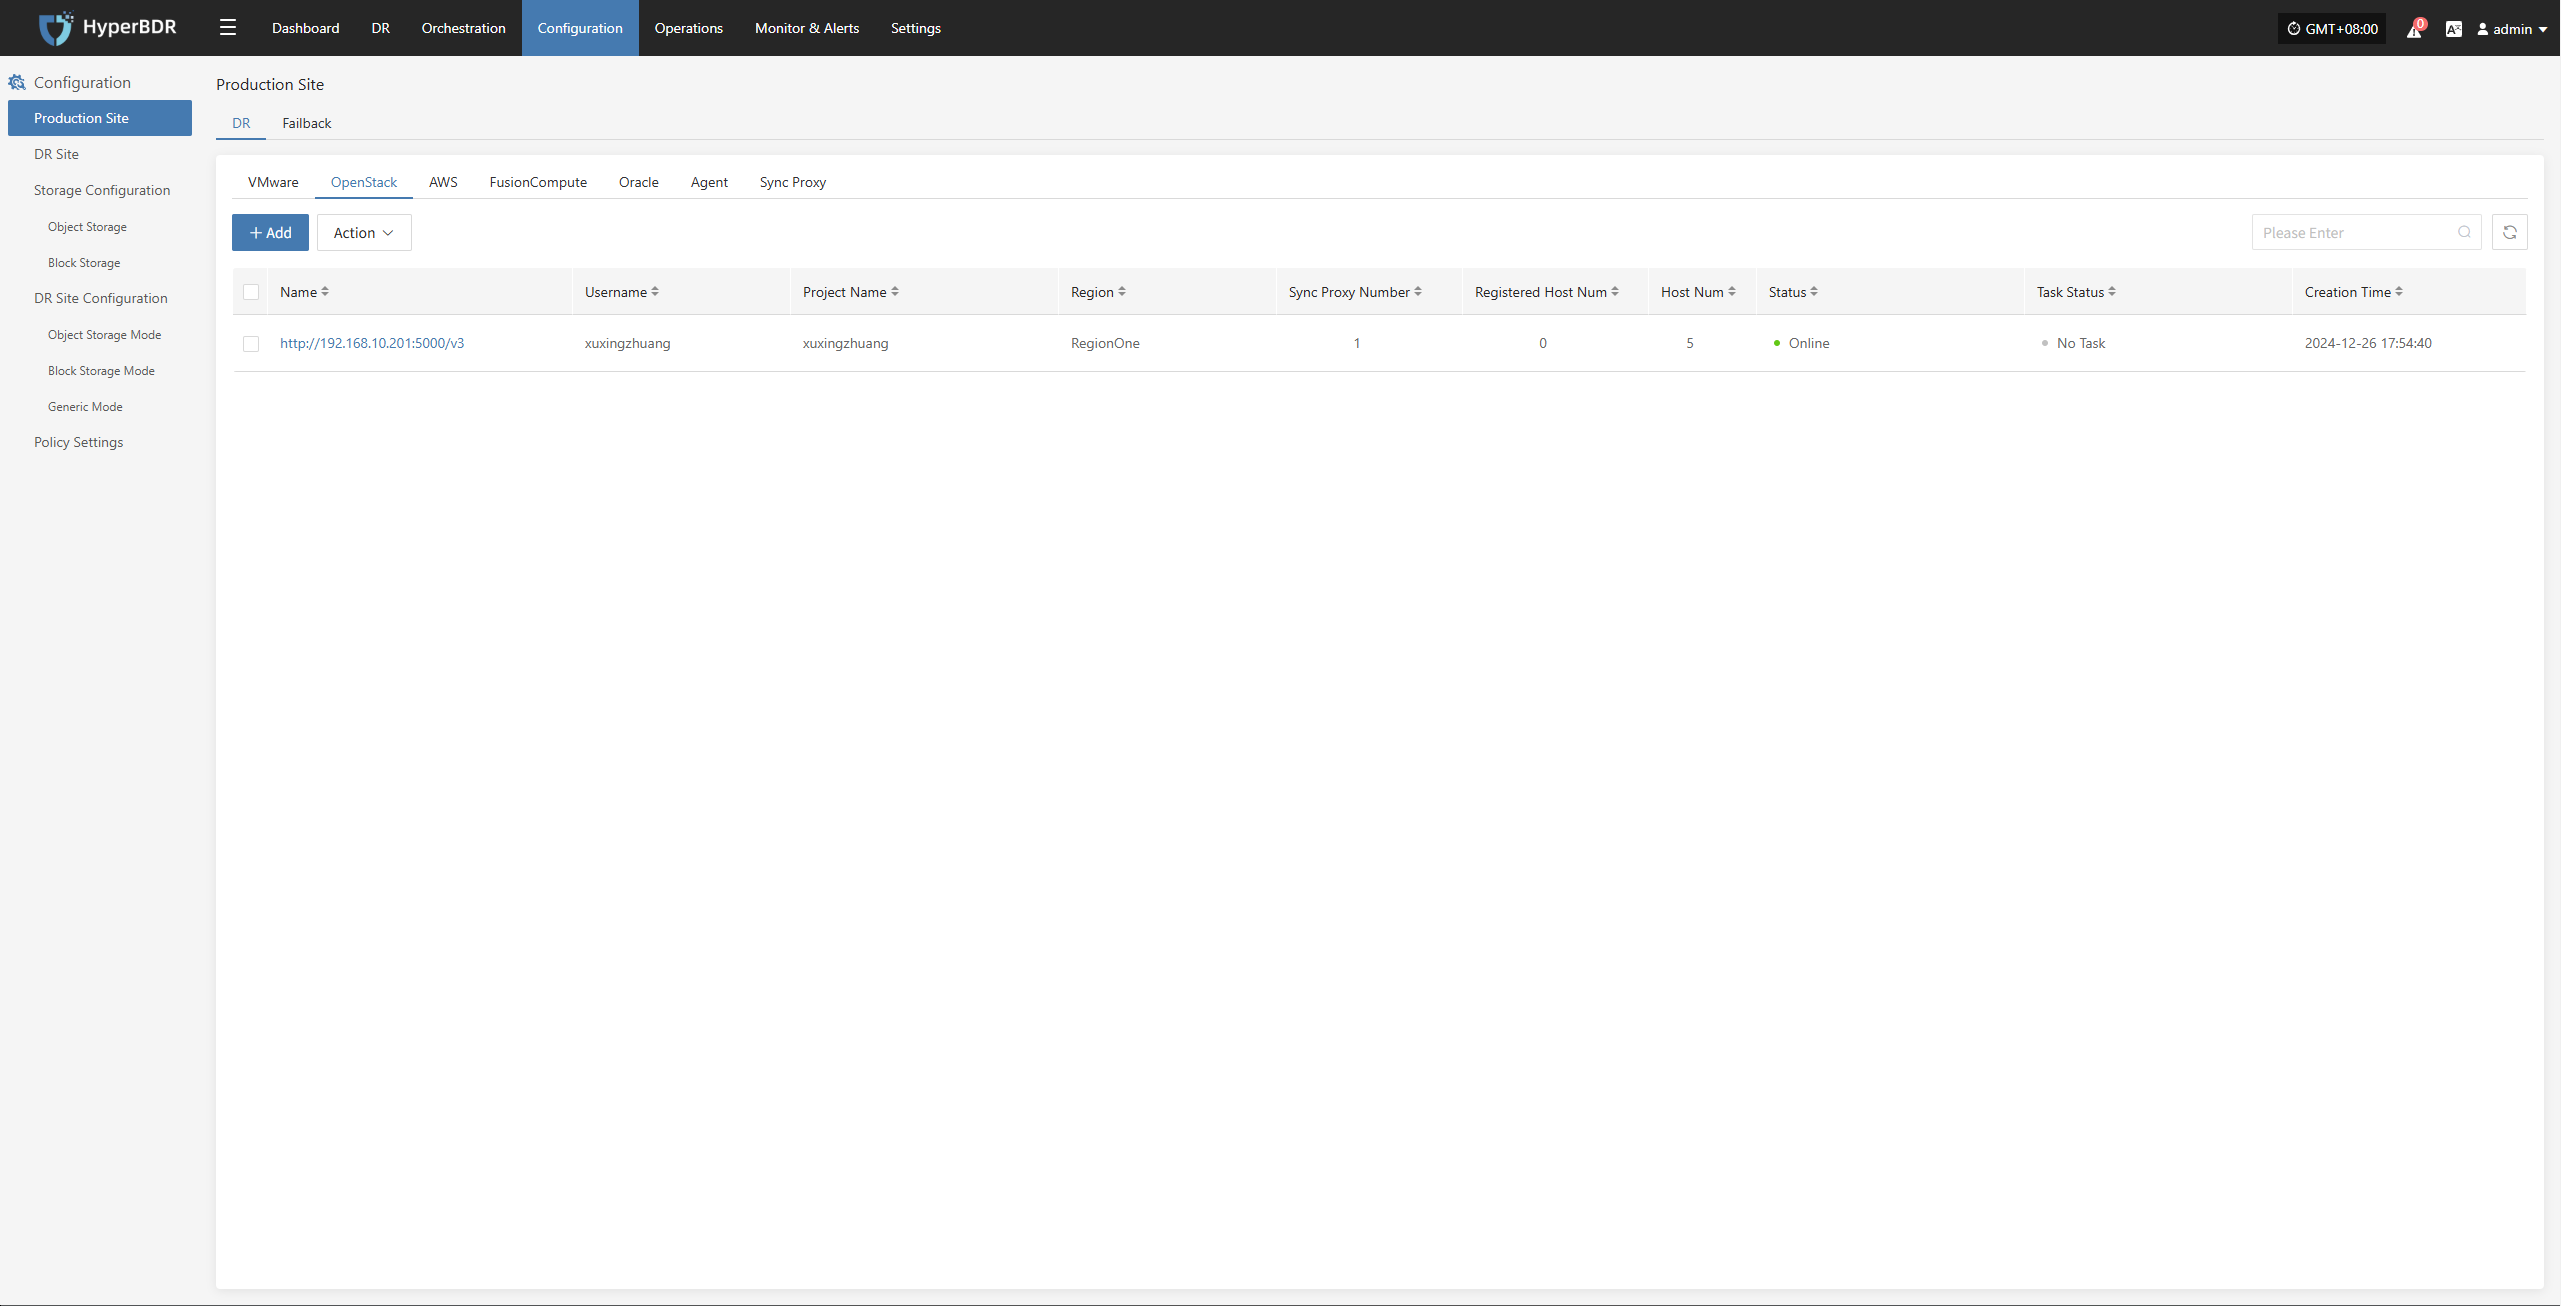This screenshot has height=1306, width=2561.
Task: Open the admin user dropdown
Action: point(2512,29)
